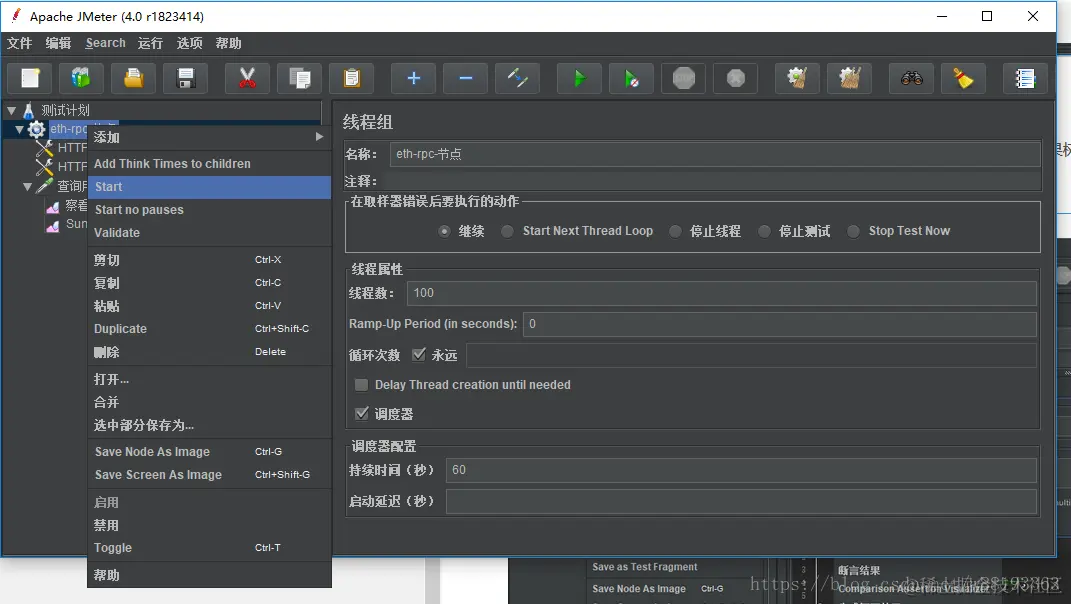Screen dimensions: 1071x604
Task: Choose Start no pauses in context menu
Action: point(209,210)
